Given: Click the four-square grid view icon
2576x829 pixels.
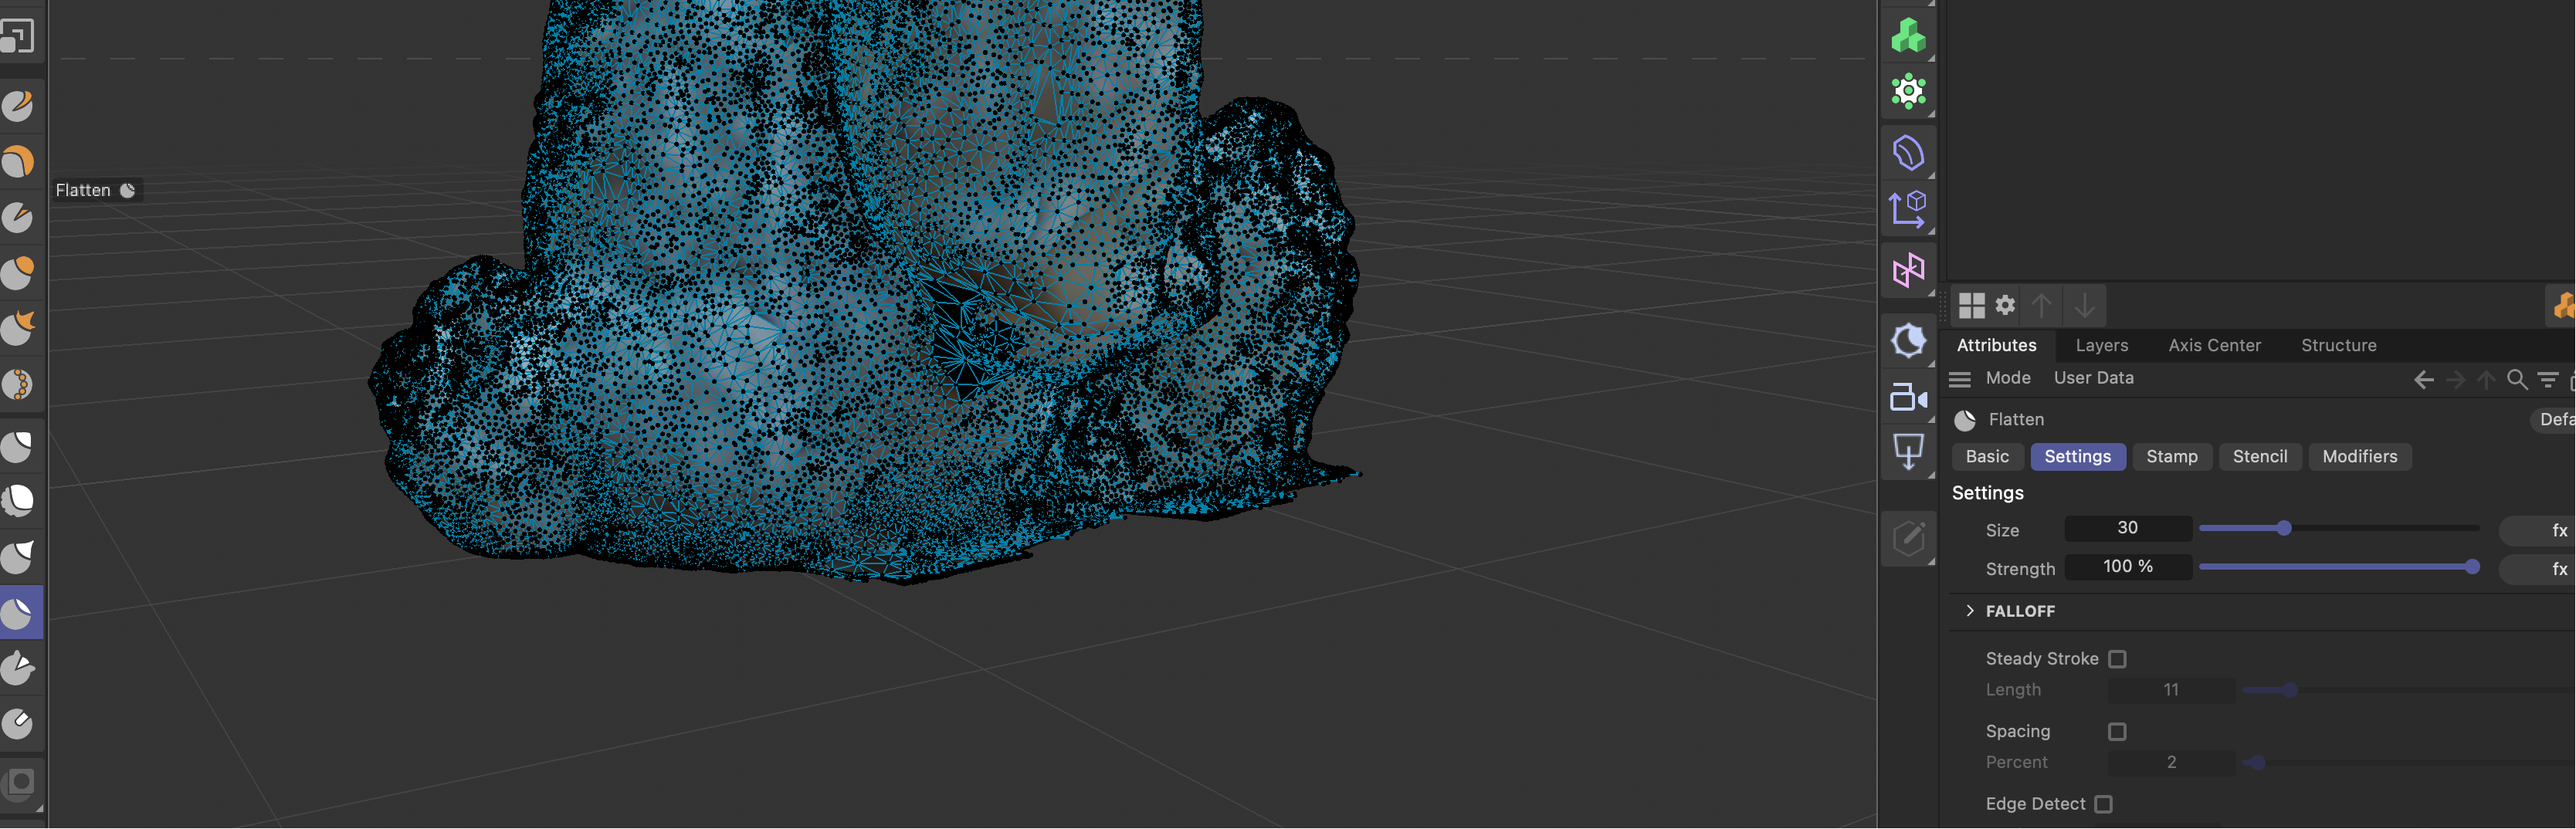Looking at the screenshot, I should tap(1971, 306).
